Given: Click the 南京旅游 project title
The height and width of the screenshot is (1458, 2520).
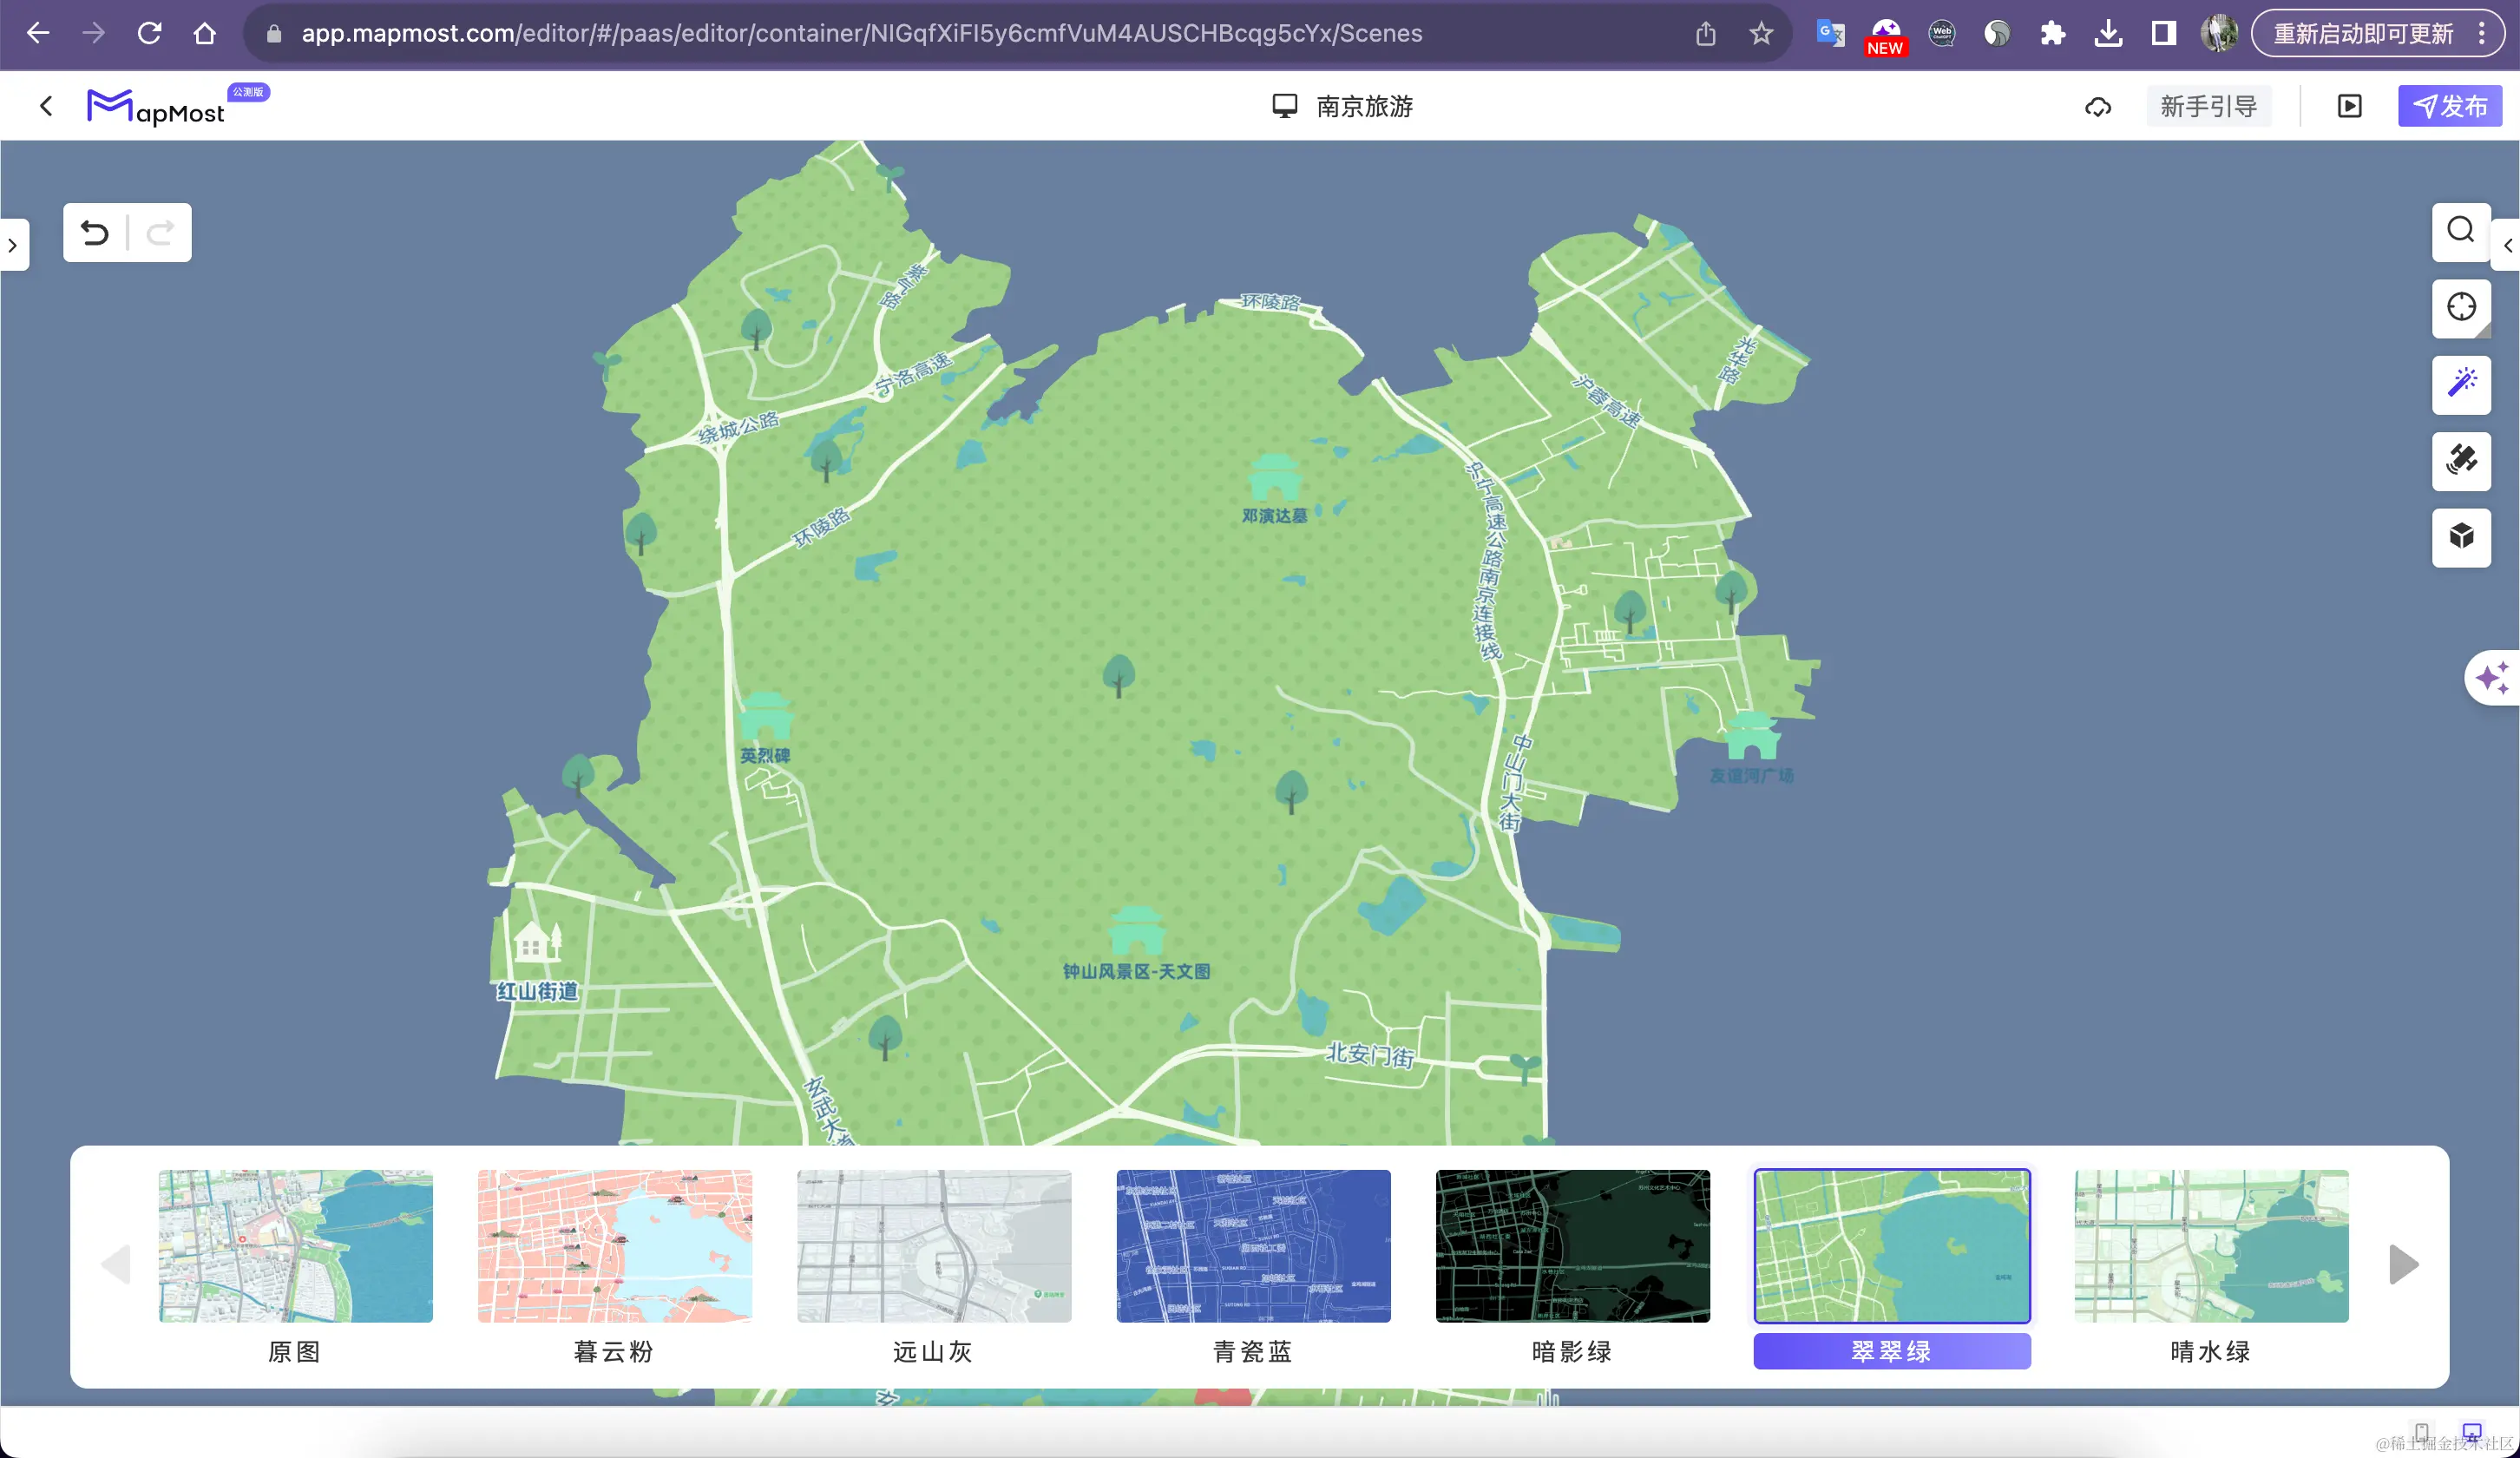Looking at the screenshot, I should tap(1363, 106).
